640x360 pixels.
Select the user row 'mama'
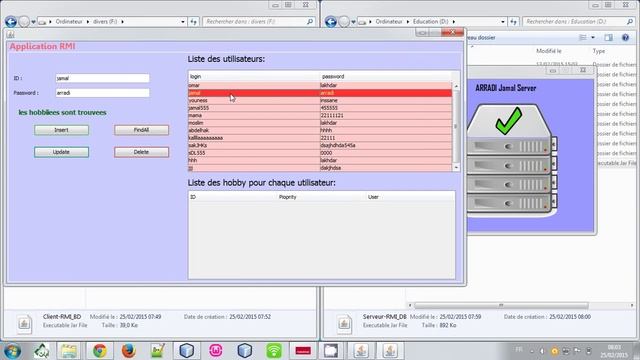pos(320,116)
